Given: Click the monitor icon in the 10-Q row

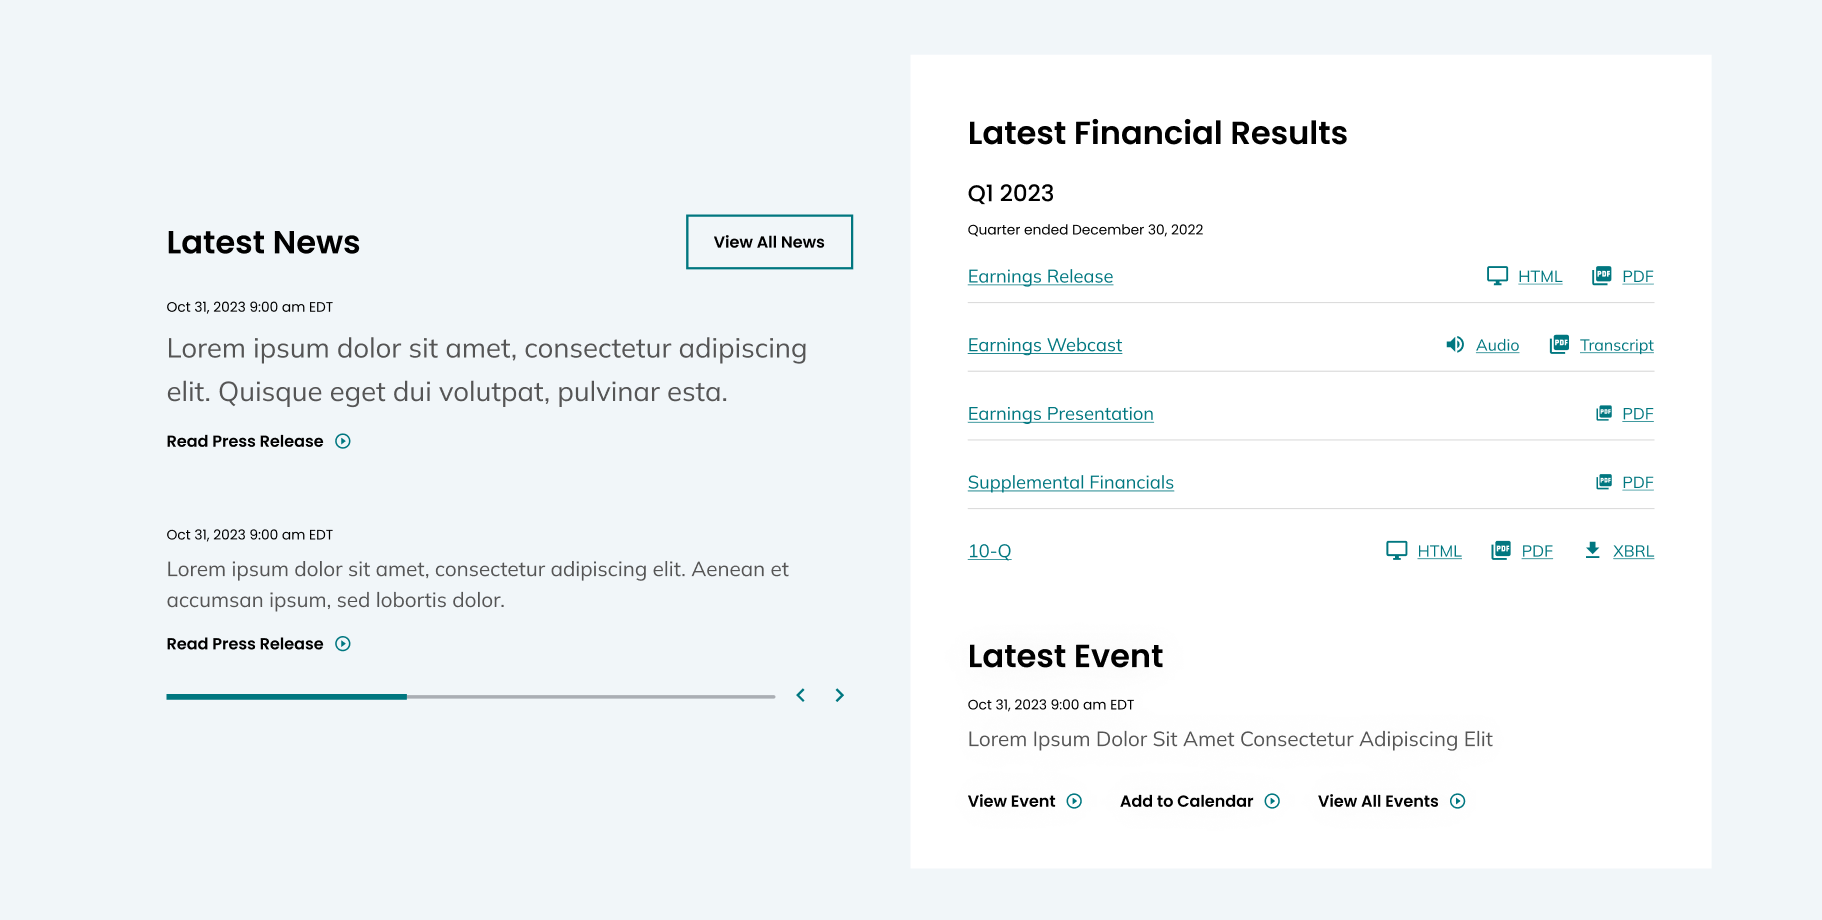Looking at the screenshot, I should [1396, 550].
